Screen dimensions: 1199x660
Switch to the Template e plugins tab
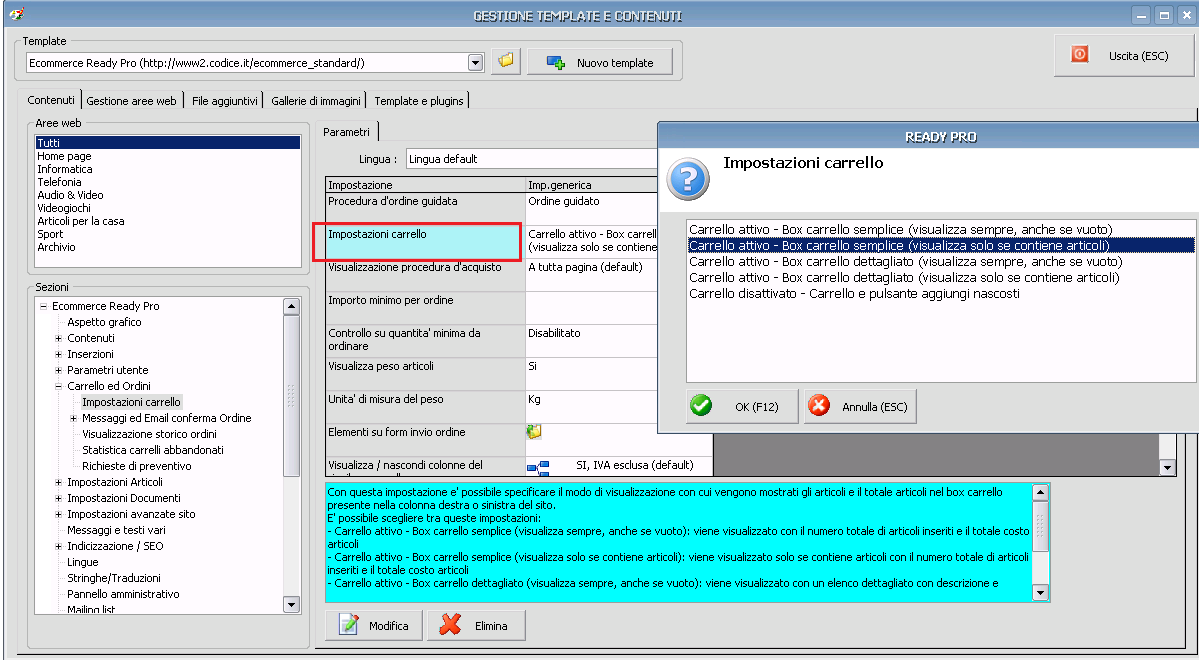(419, 101)
